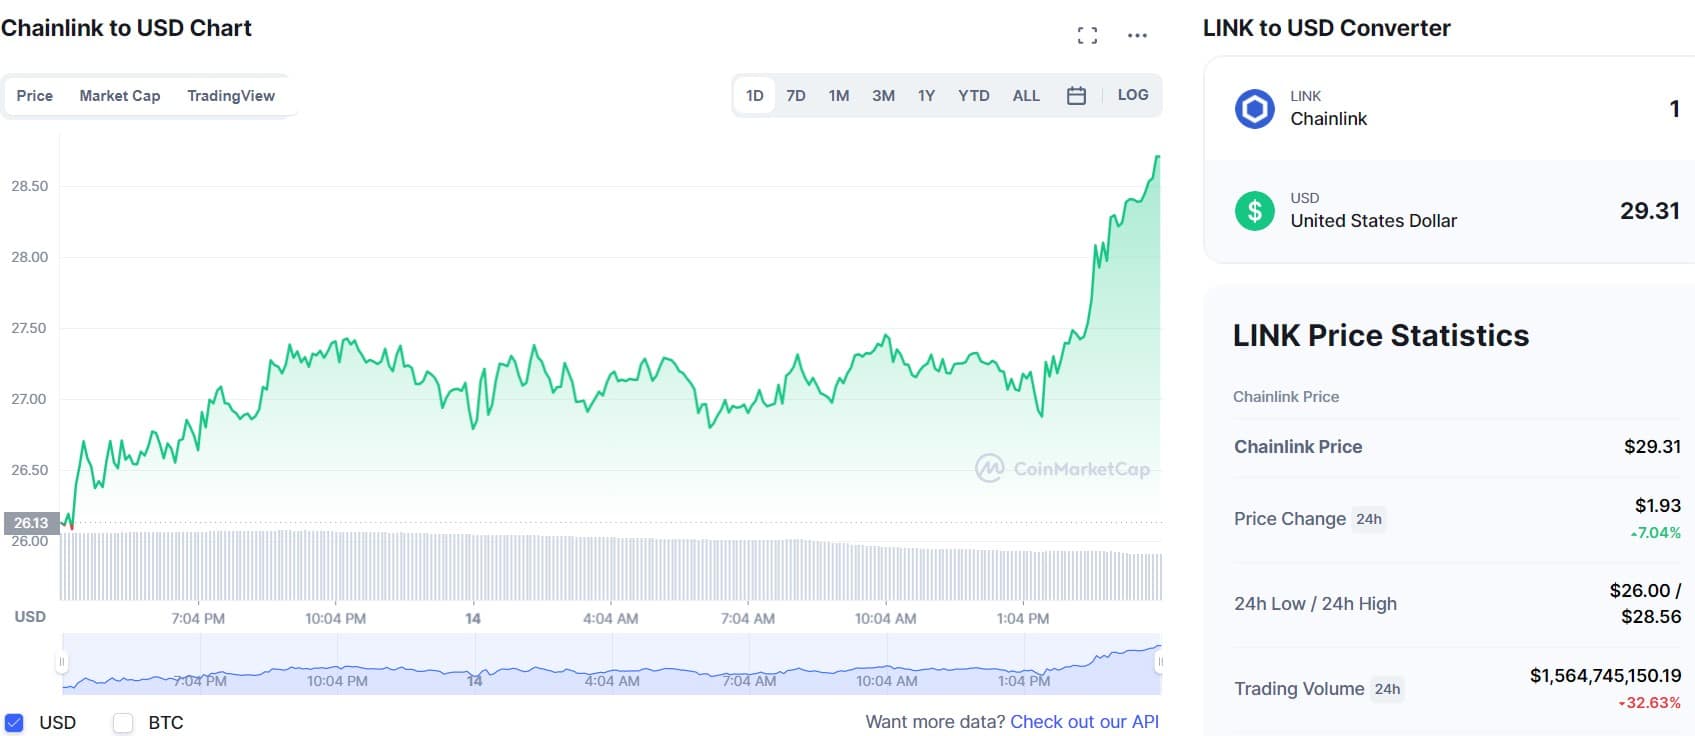
Task: Open chart in fullscreen mode icon
Action: click(1087, 36)
